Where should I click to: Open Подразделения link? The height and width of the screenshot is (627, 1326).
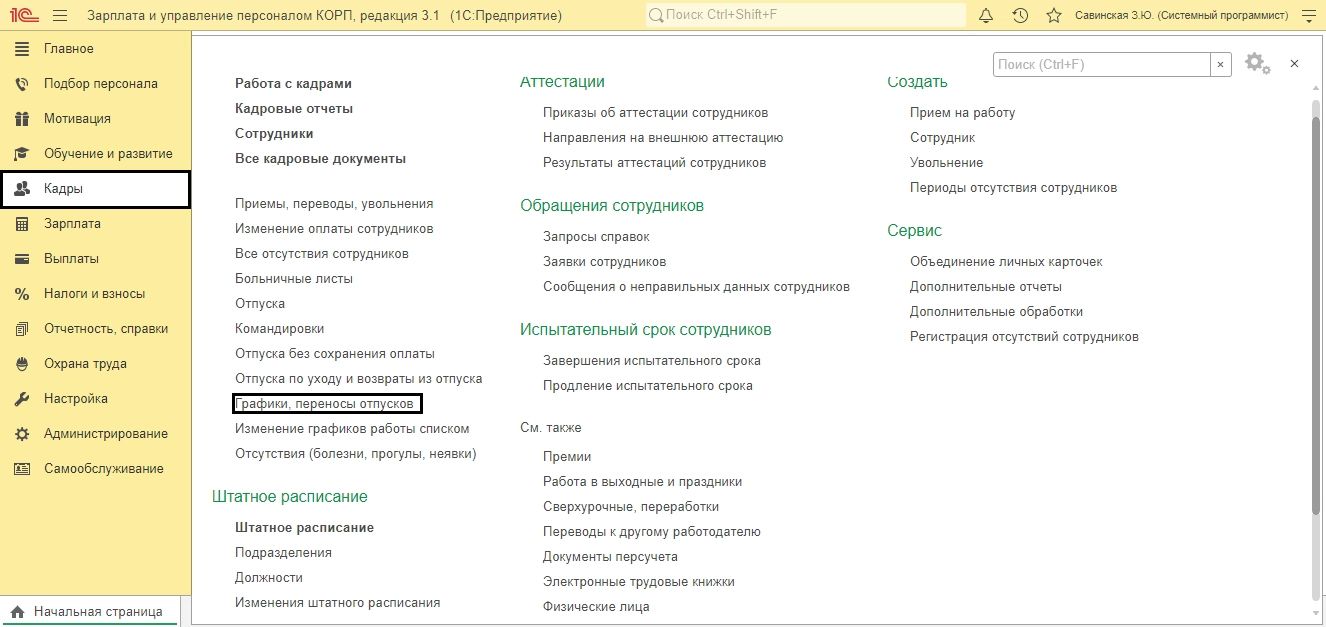[283, 553]
